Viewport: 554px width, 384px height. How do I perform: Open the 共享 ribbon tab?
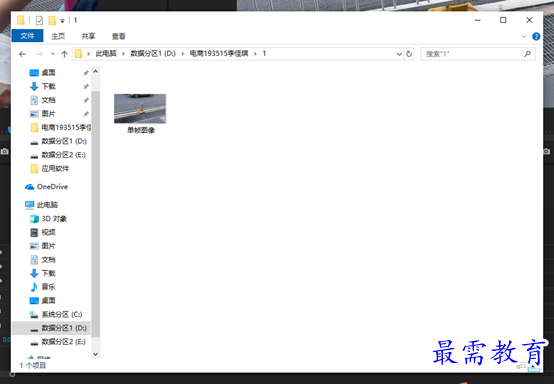tap(88, 36)
